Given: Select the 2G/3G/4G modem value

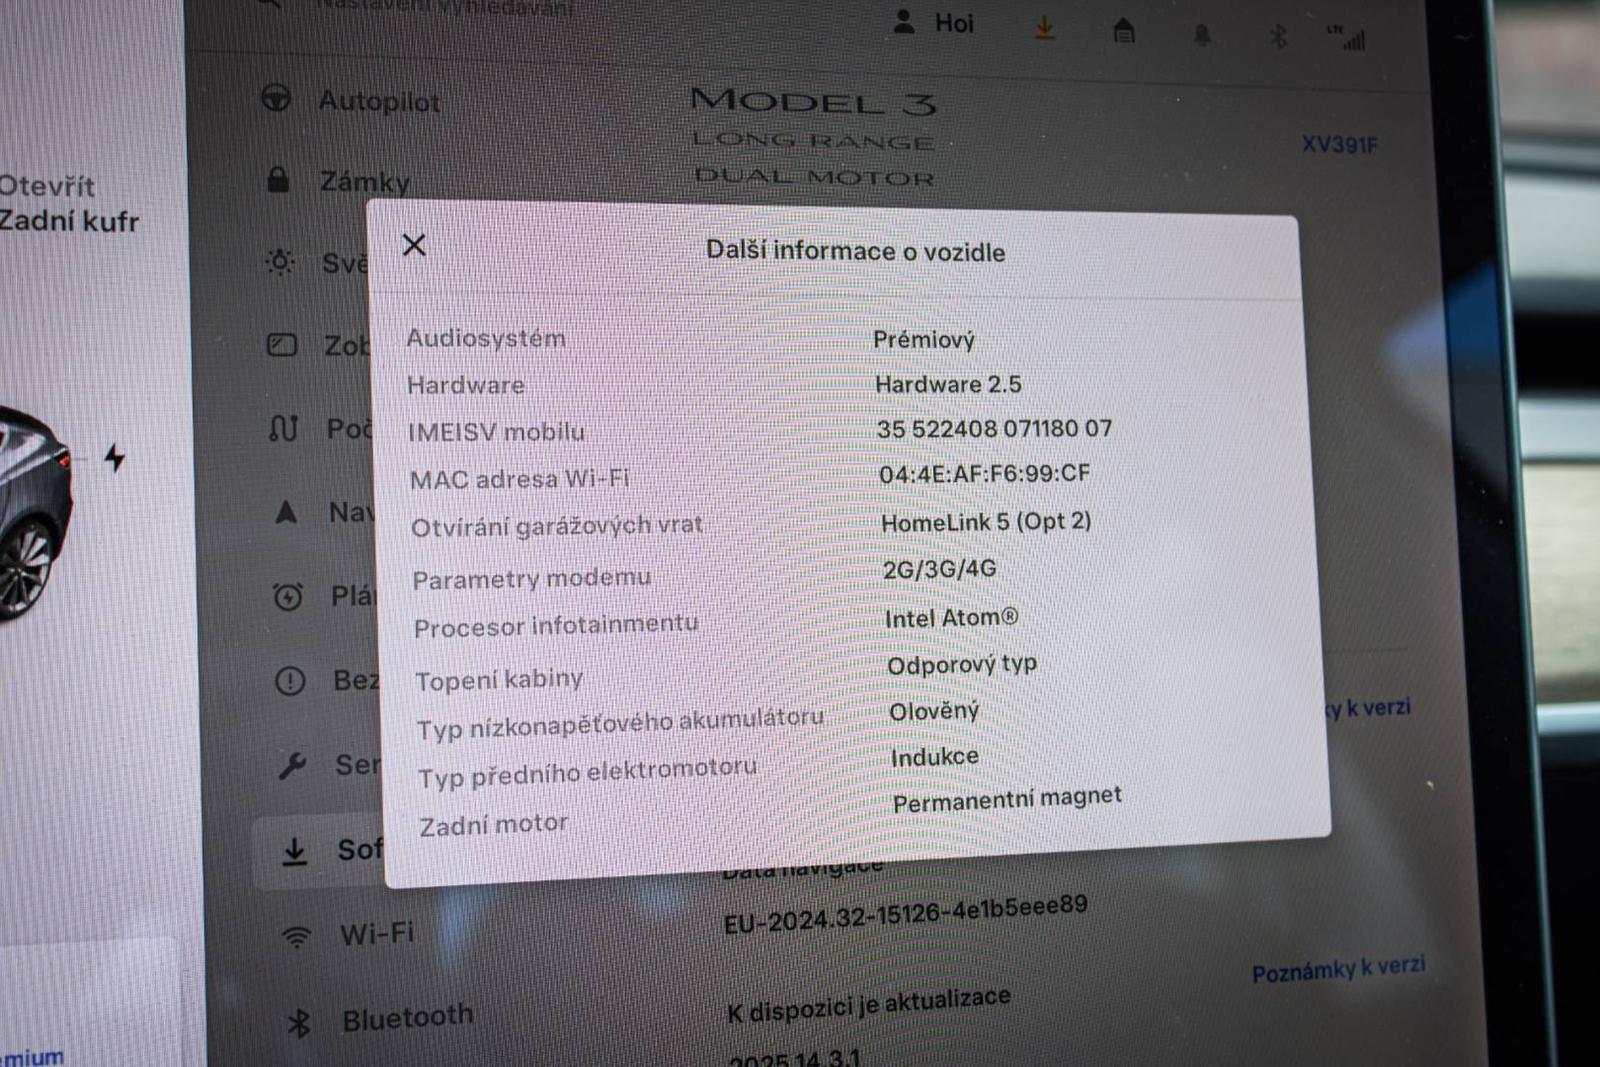Looking at the screenshot, I should pos(940,569).
